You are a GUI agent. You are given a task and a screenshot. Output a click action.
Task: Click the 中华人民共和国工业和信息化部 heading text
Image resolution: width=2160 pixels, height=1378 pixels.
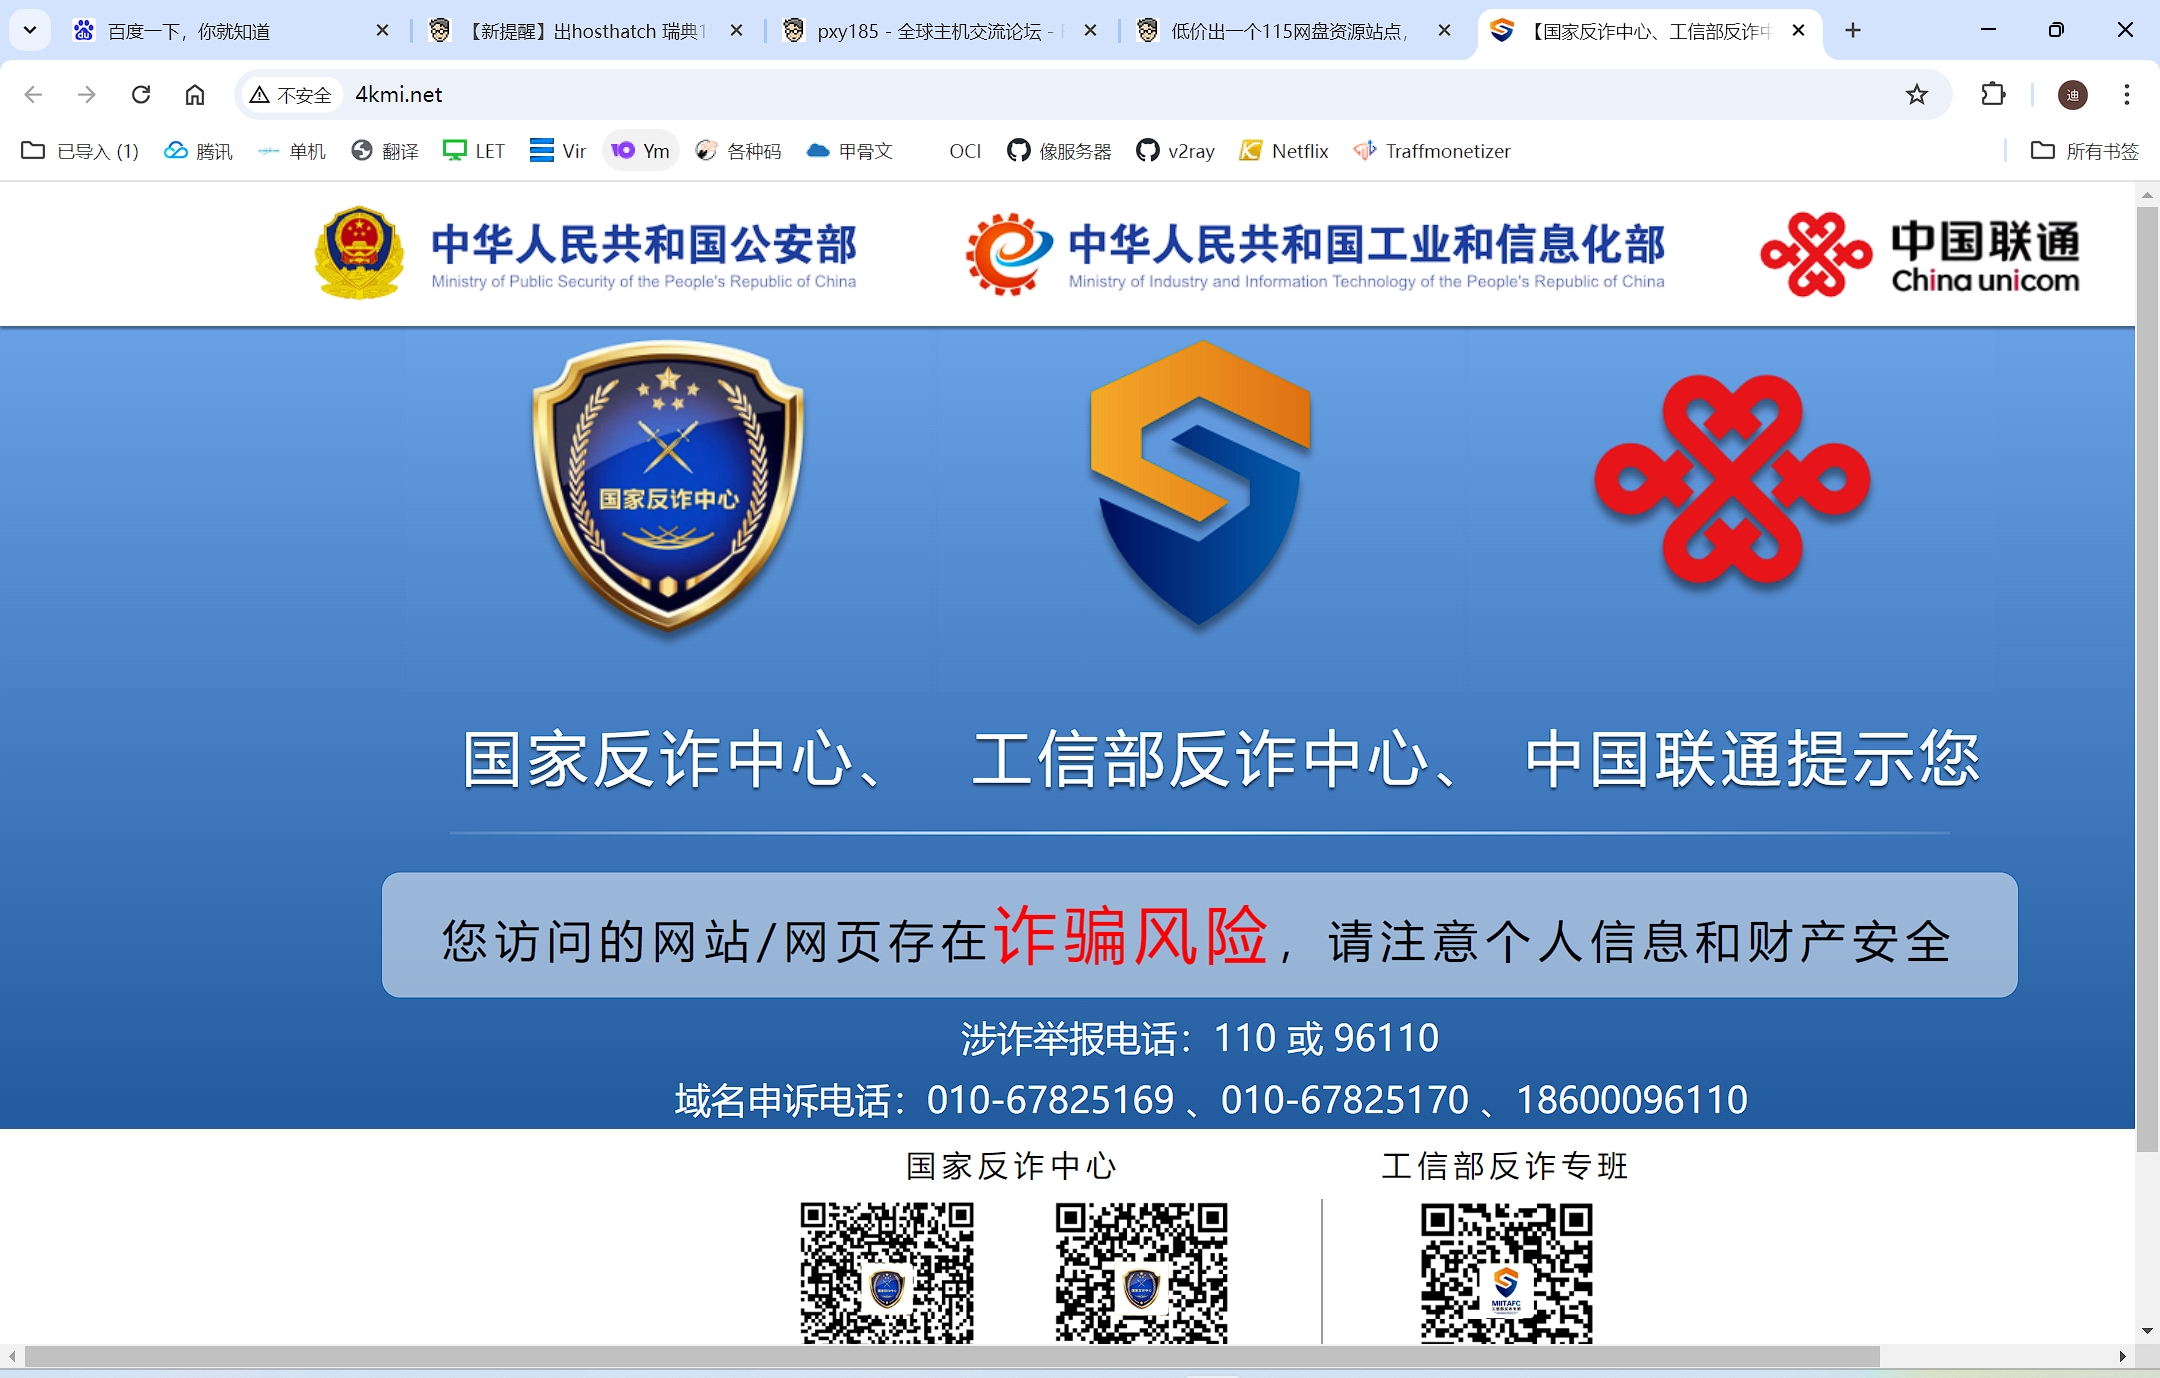[x=1366, y=244]
